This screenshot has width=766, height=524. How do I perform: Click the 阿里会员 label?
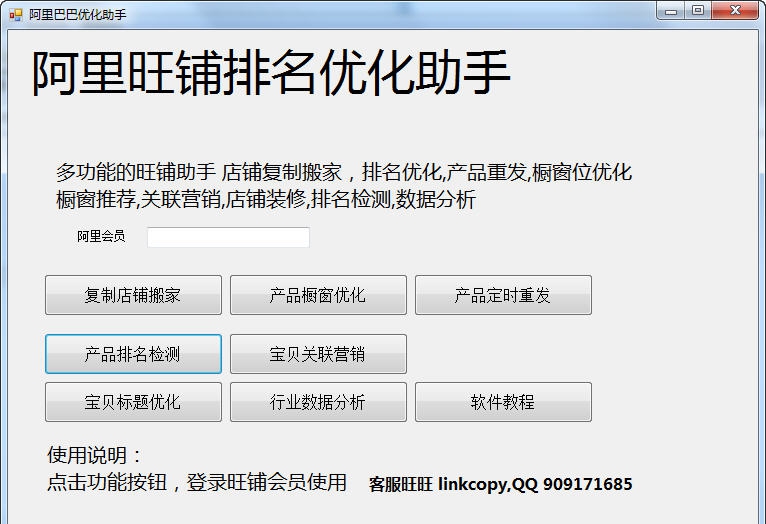point(101,236)
